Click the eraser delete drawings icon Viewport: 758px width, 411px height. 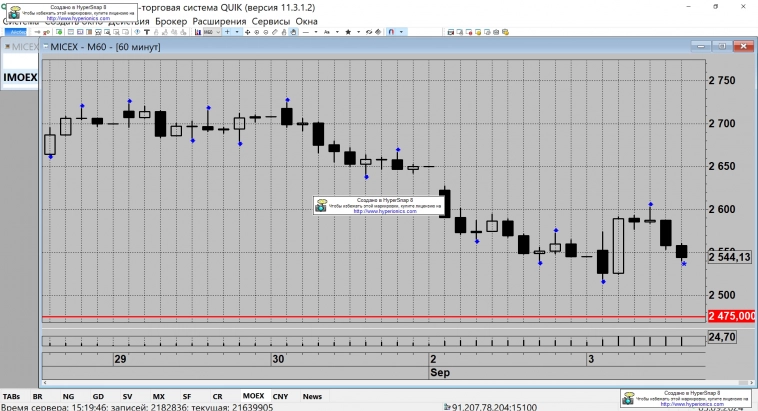378,32
